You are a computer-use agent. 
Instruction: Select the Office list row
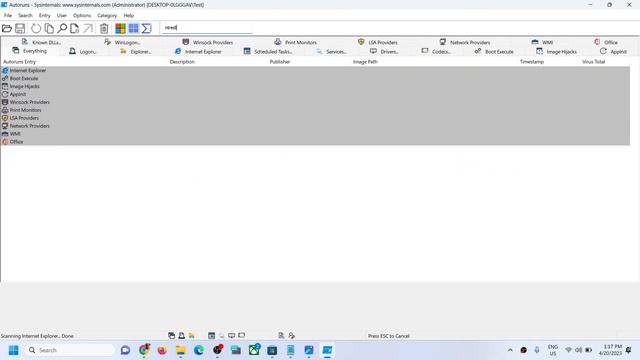coord(315,142)
